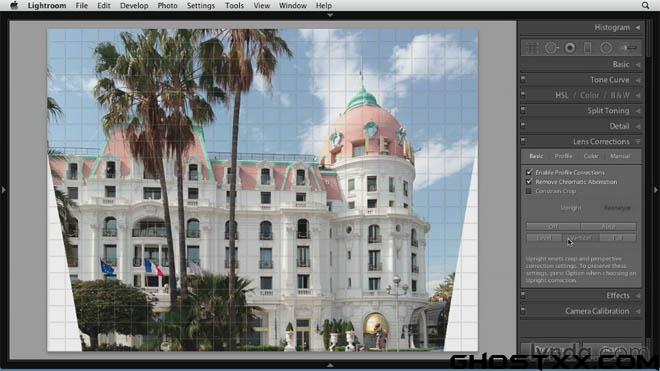
Task: Switch to Lens Corrections Color tab
Action: point(591,156)
